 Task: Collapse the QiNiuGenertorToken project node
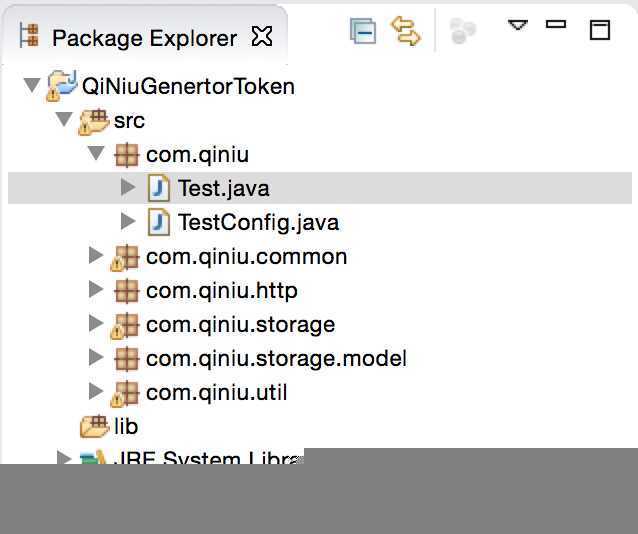pos(32,85)
